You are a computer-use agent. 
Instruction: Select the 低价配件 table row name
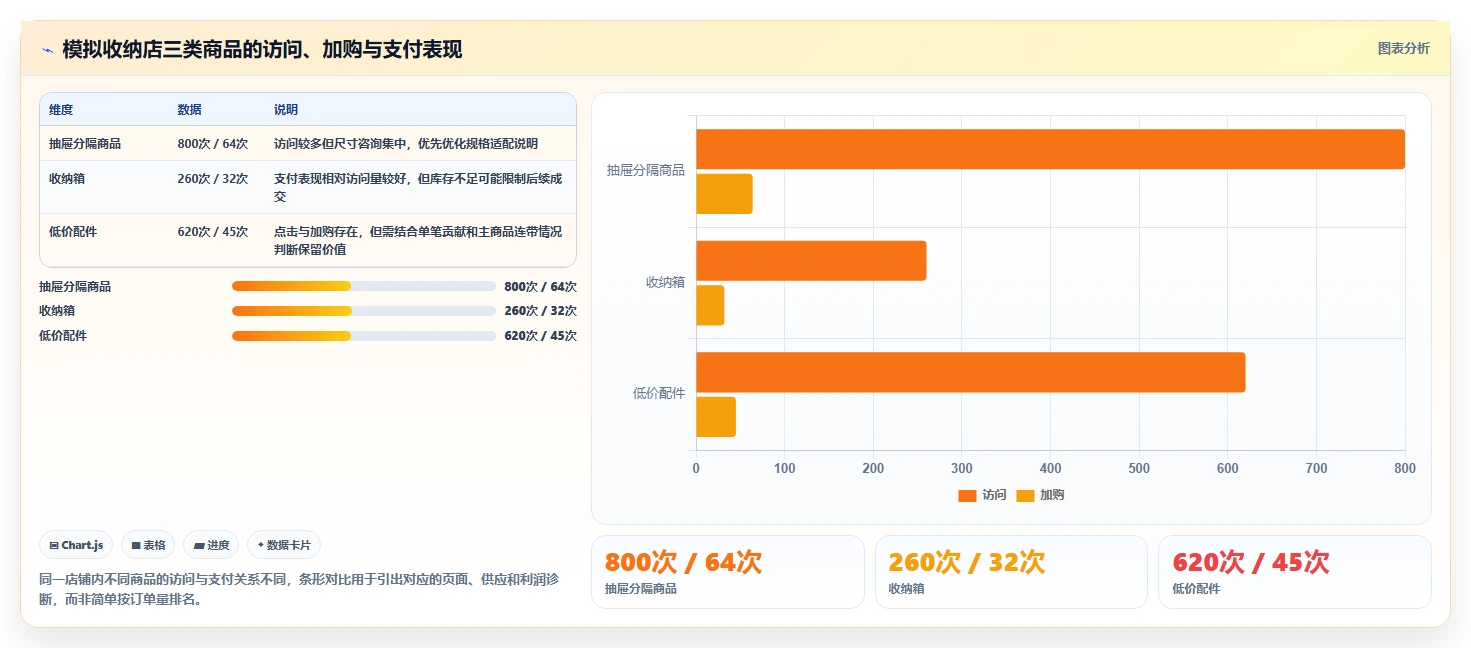73,232
